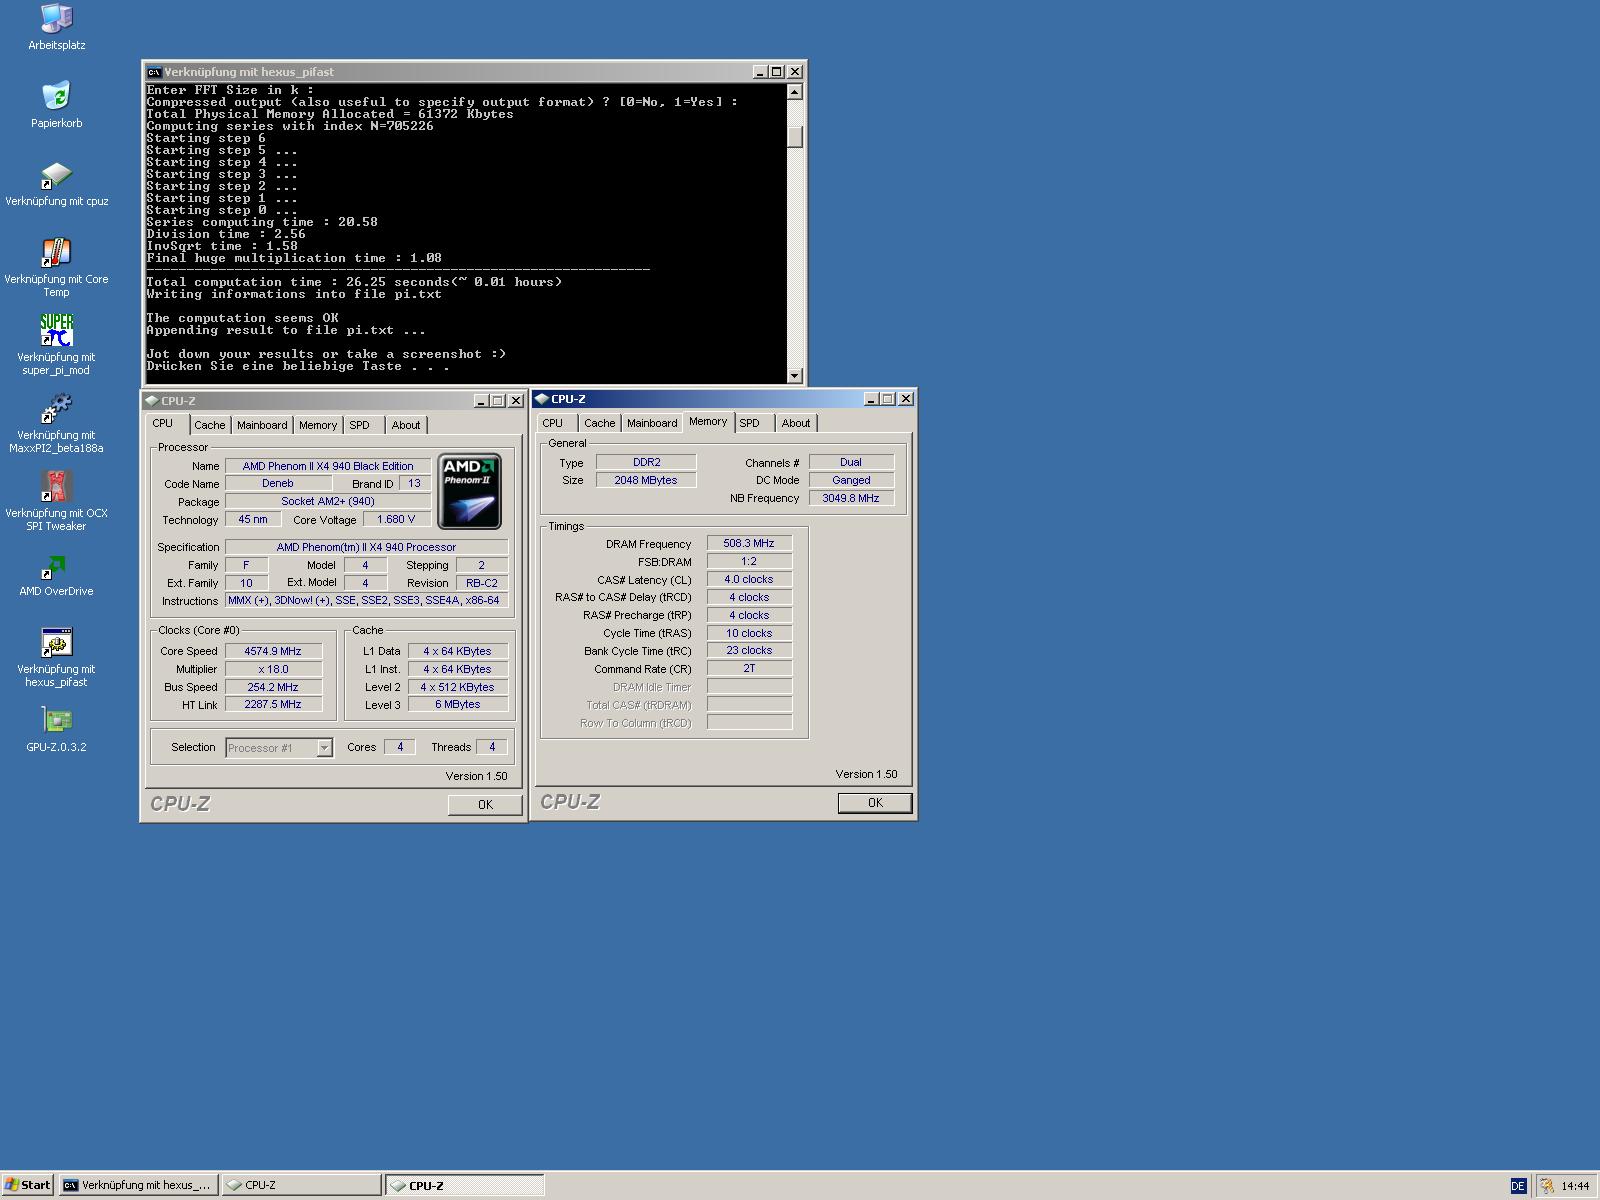The height and width of the screenshot is (1200, 1600).
Task: Click the Name field AMD Phenom II X4 940
Action: point(328,466)
